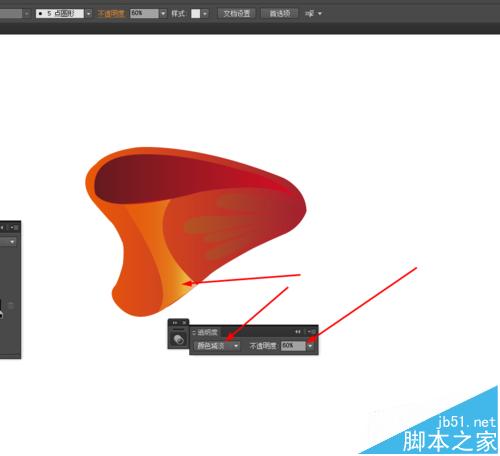This screenshot has width=500, height=456.
Task: Click the 60% opacity field in the transparency panel
Action: click(x=293, y=346)
